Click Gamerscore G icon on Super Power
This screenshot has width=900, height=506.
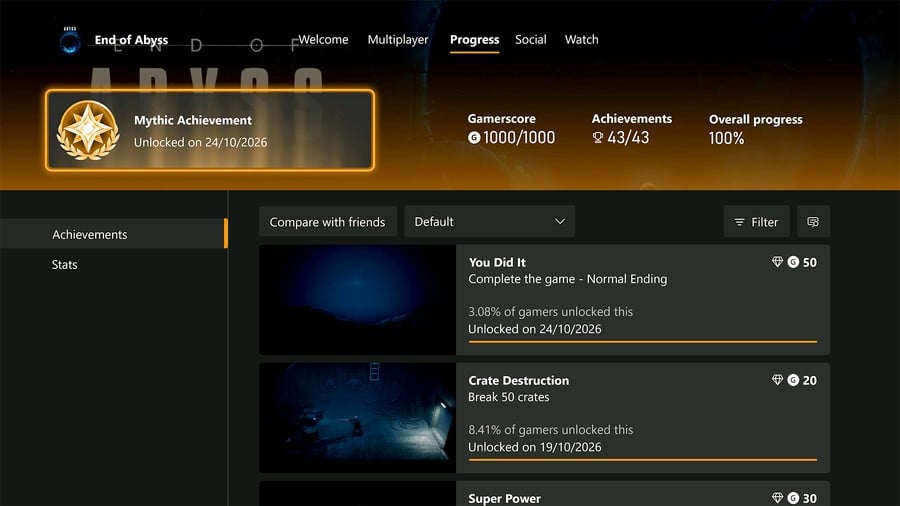793,498
